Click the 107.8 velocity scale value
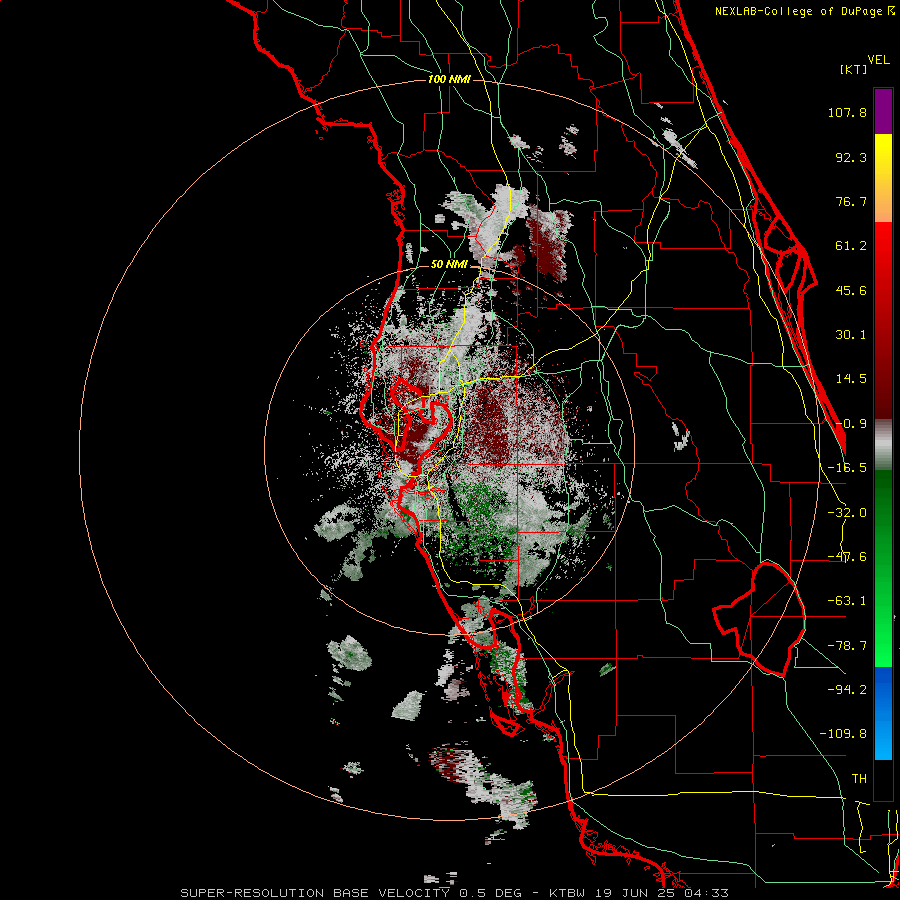Viewport: 900px width, 900px height. tap(847, 112)
